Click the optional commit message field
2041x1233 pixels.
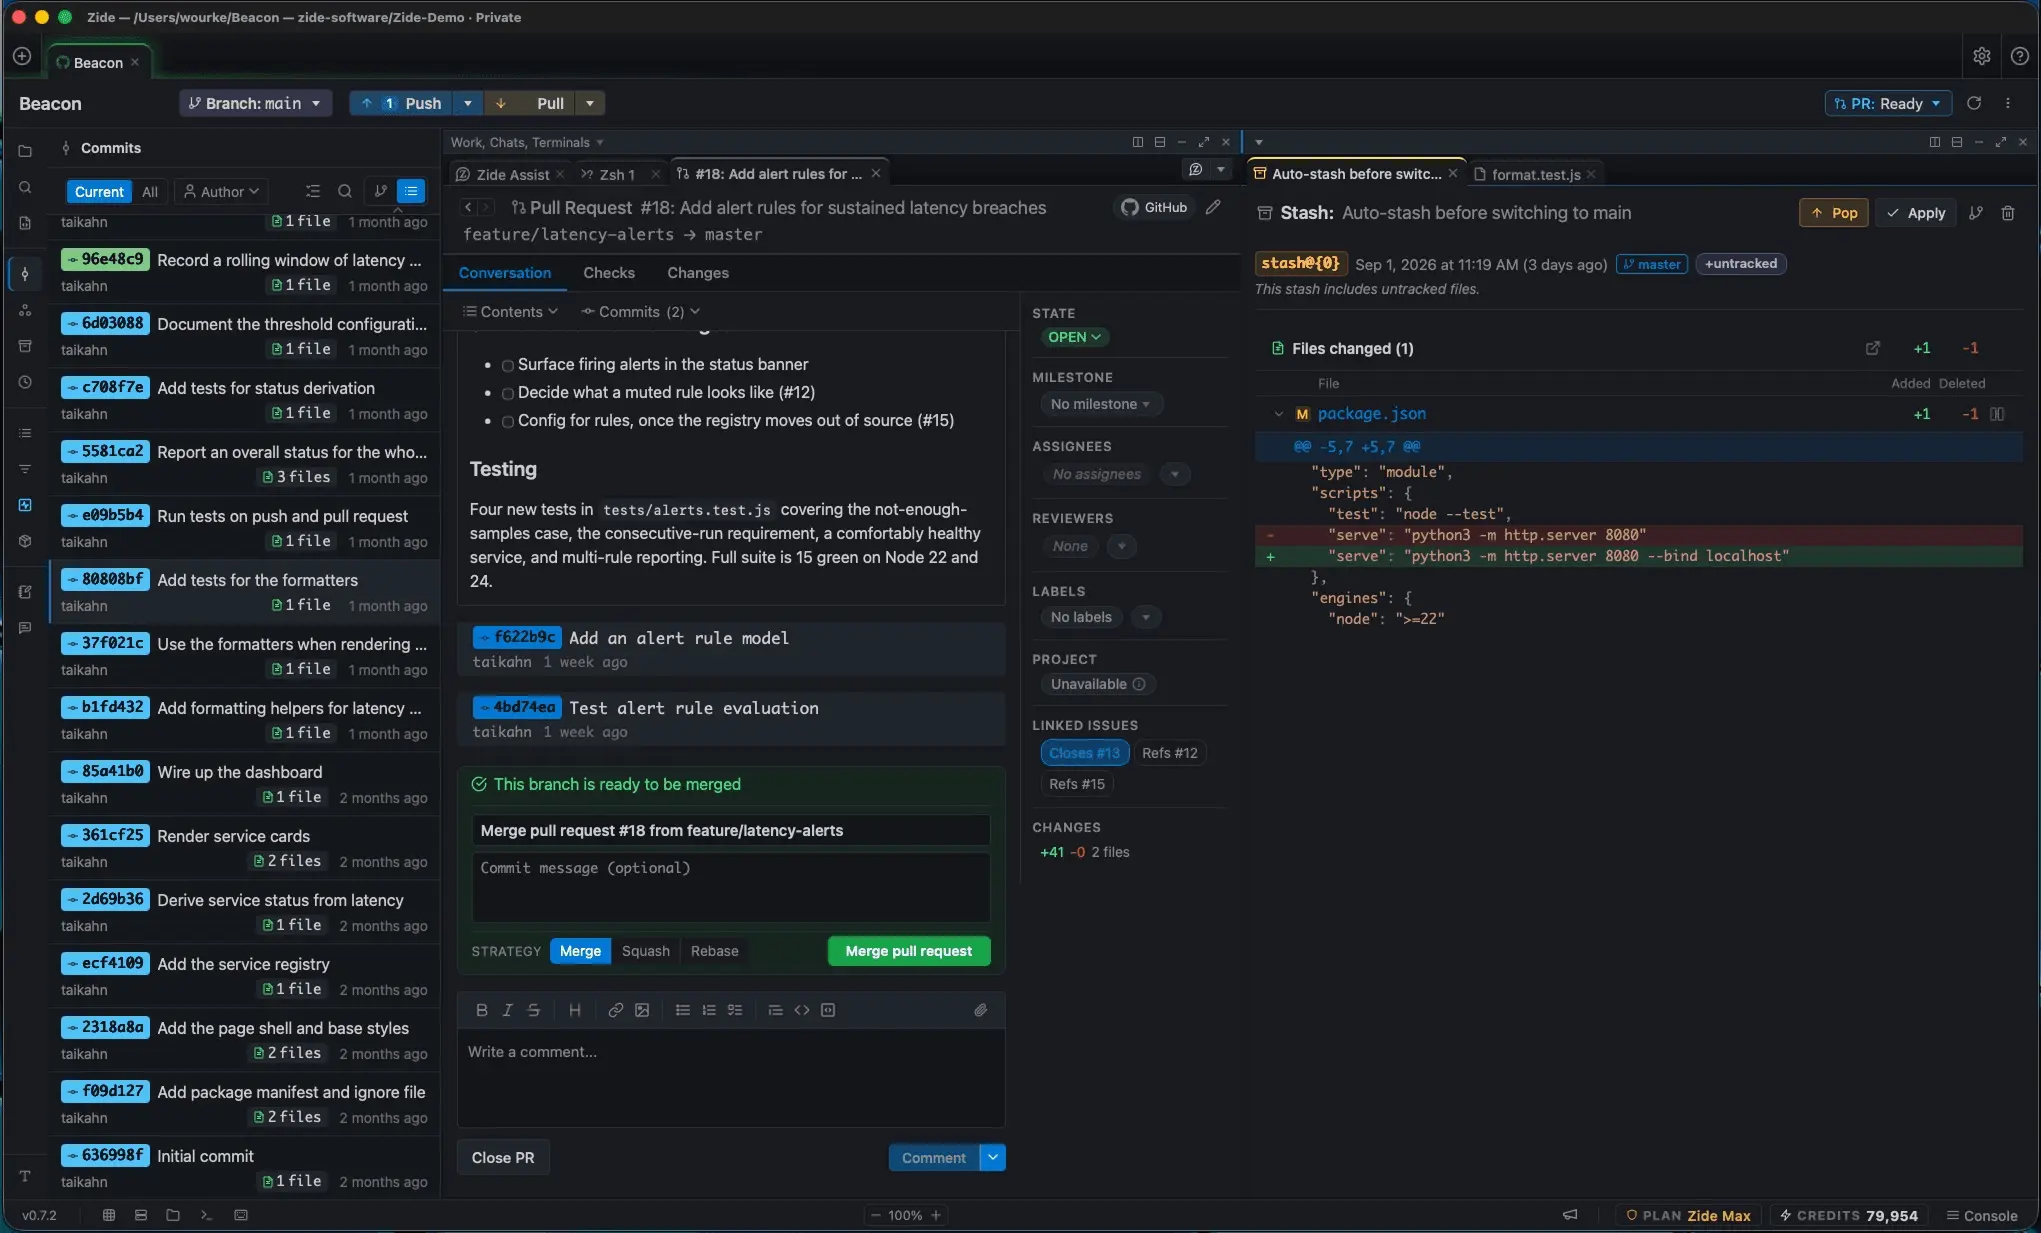(x=730, y=887)
